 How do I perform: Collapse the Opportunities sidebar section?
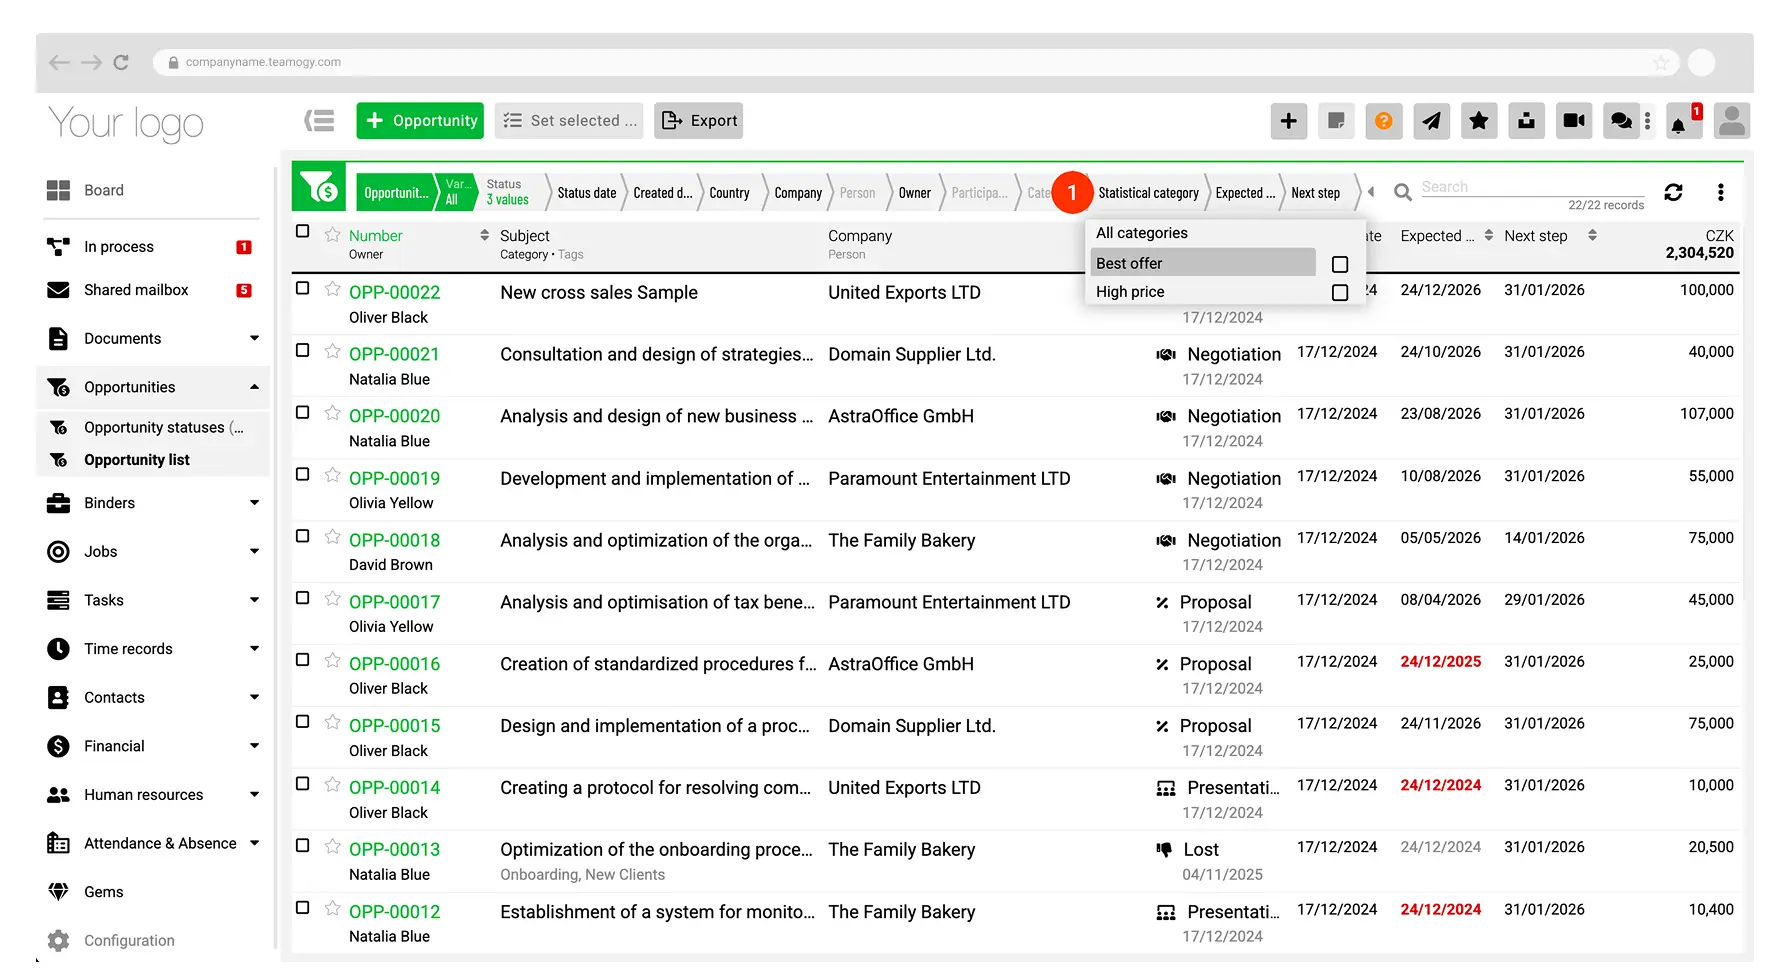click(x=254, y=387)
